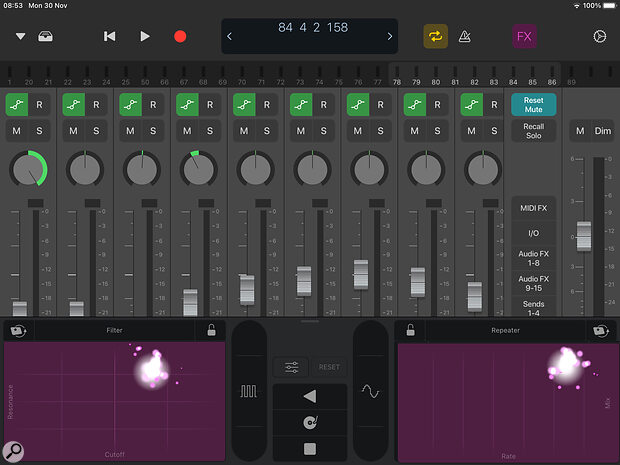Screen dimensions: 620x465
Task: Select the Sends 1-4 view
Action: 533,308
